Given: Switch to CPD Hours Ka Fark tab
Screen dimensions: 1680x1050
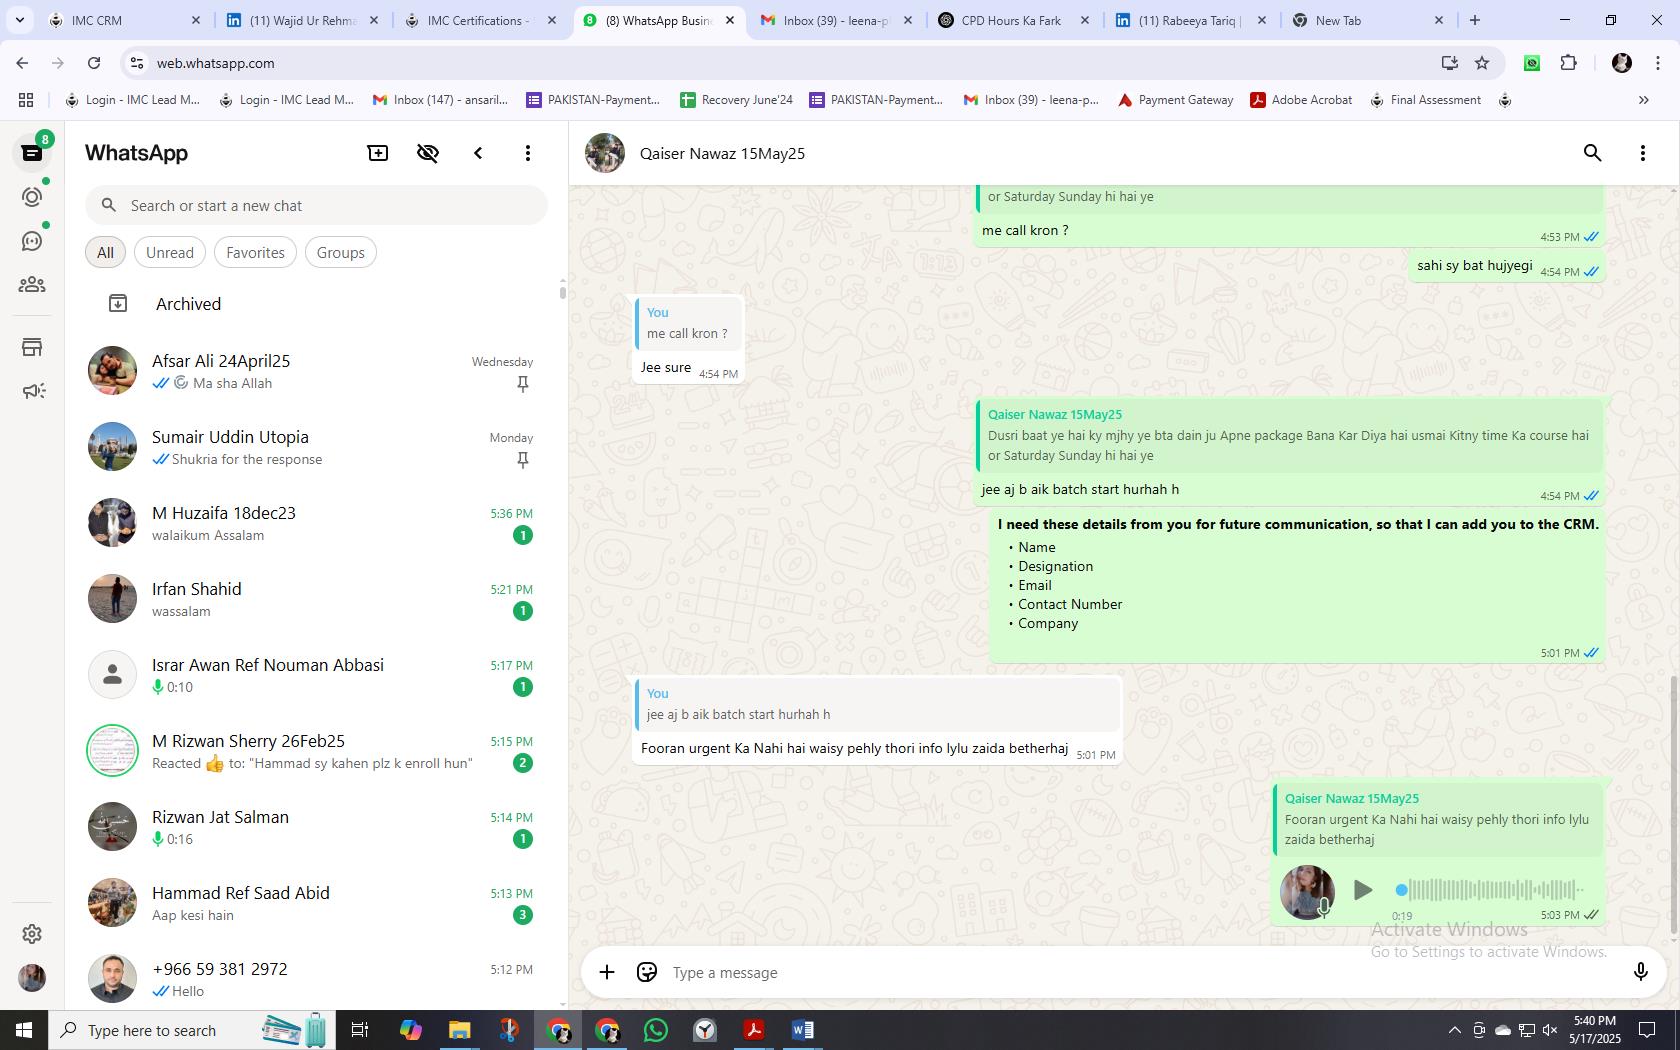Looking at the screenshot, I should tap(1011, 20).
